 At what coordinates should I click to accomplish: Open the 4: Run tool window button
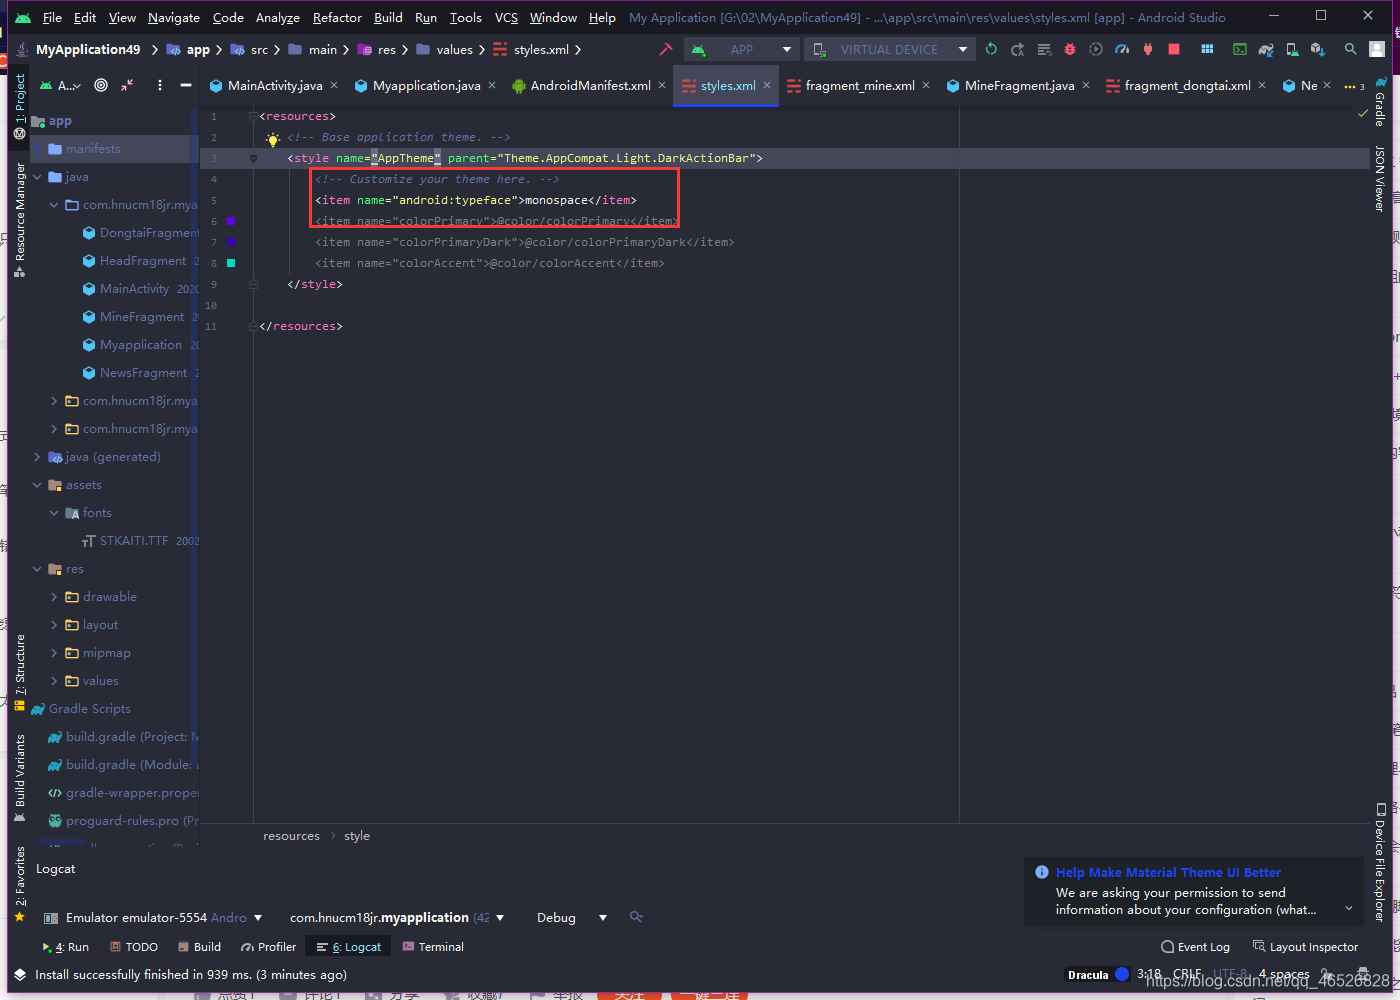point(65,947)
